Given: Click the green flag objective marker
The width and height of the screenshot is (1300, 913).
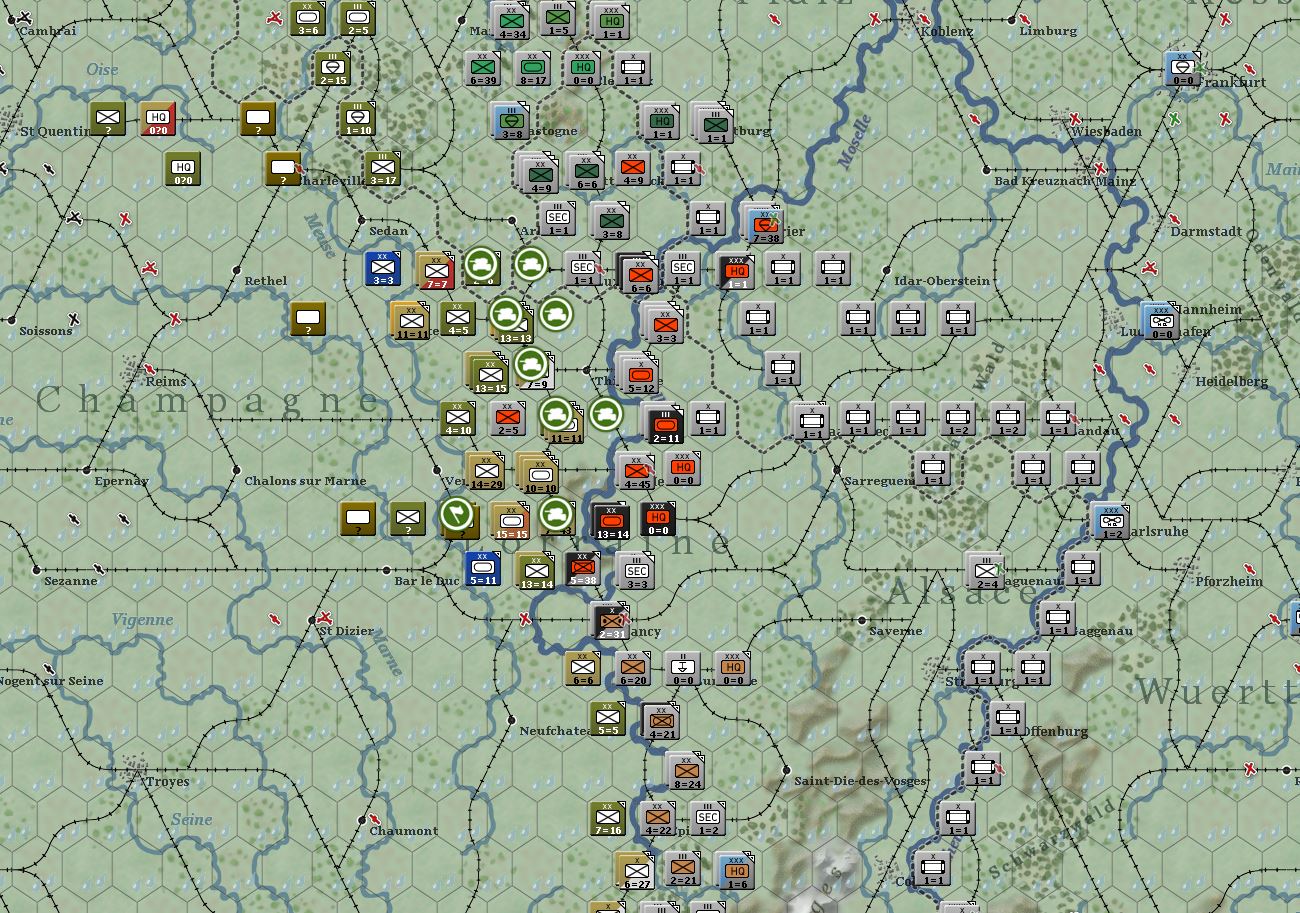Looking at the screenshot, I should pyautogui.click(x=456, y=515).
